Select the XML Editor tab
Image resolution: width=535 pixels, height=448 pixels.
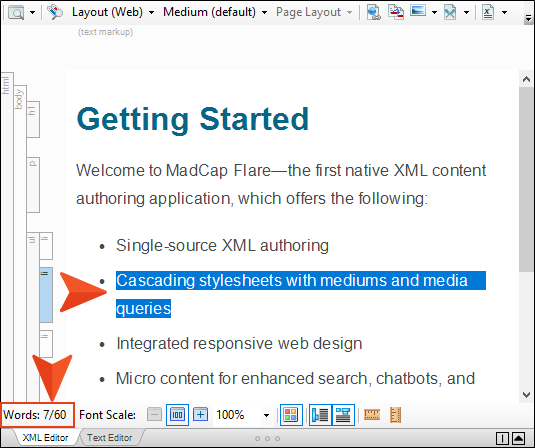coord(45,437)
